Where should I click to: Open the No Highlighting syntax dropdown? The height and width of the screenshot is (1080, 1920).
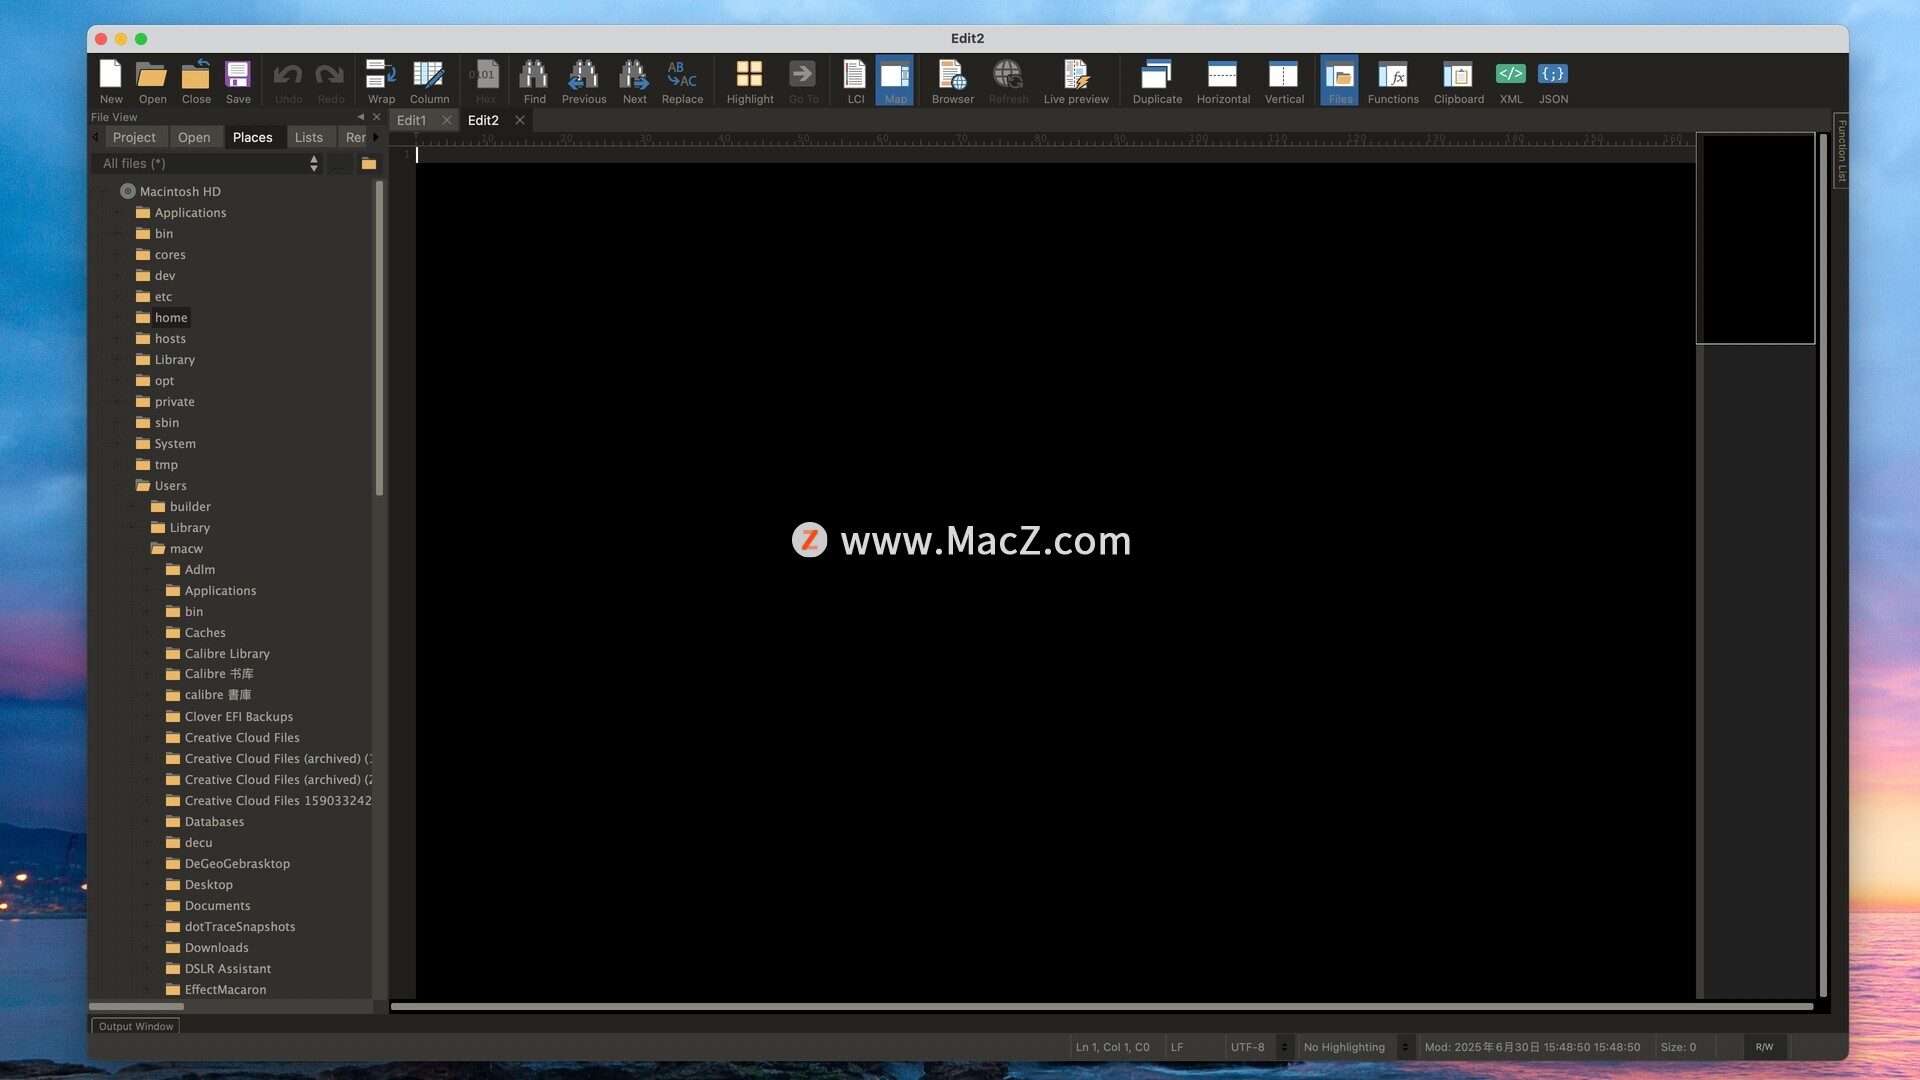pos(1356,1047)
